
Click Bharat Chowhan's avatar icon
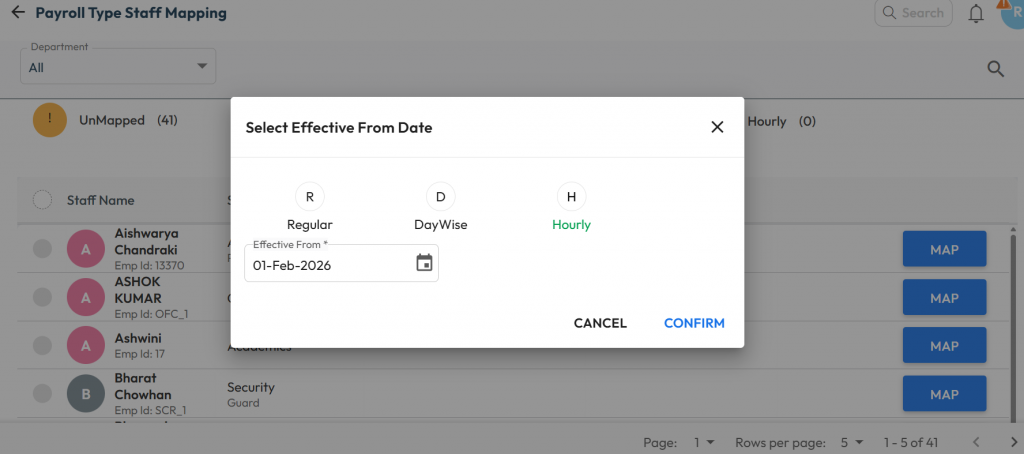tap(86, 394)
